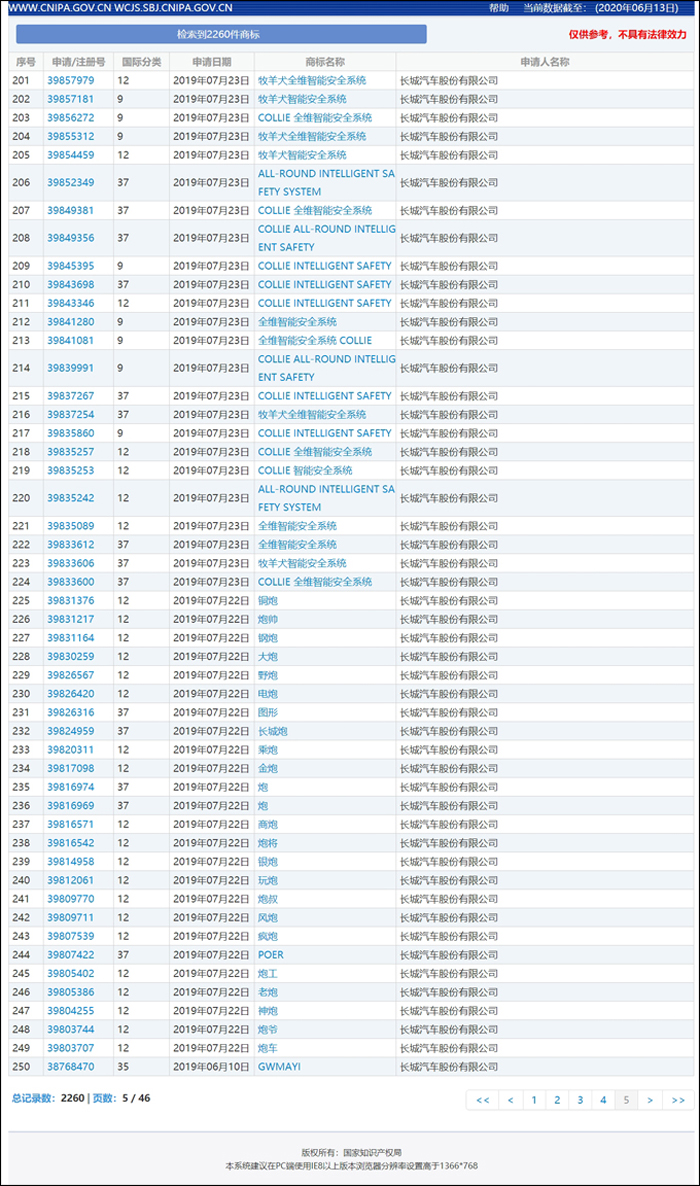This screenshot has width=700, height=1186.
Task: Open application number 39854459
Action: coord(70,155)
